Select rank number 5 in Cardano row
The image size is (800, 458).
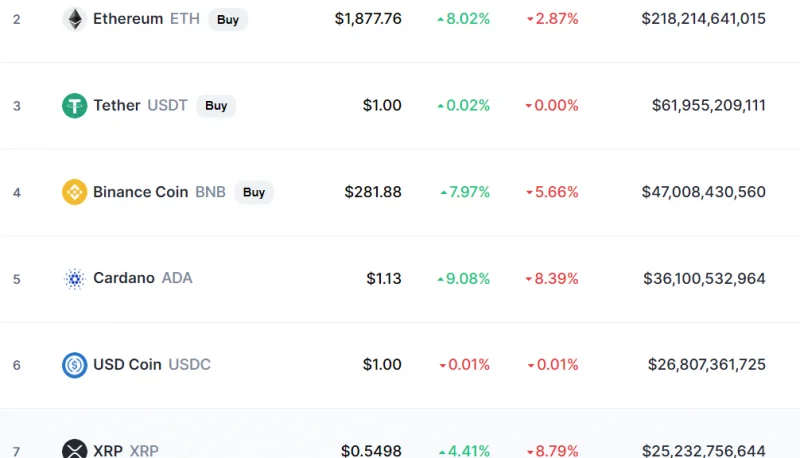tap(17, 279)
